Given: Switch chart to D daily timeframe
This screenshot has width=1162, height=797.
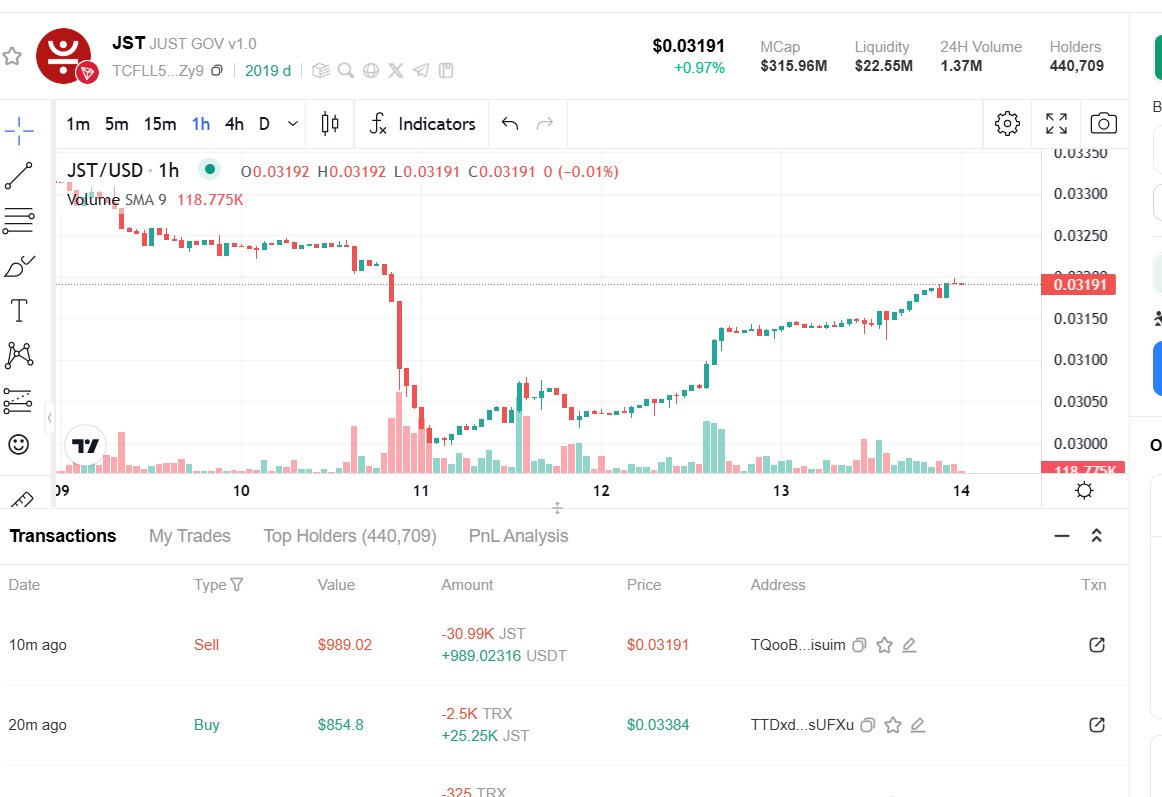Looking at the screenshot, I should point(264,124).
